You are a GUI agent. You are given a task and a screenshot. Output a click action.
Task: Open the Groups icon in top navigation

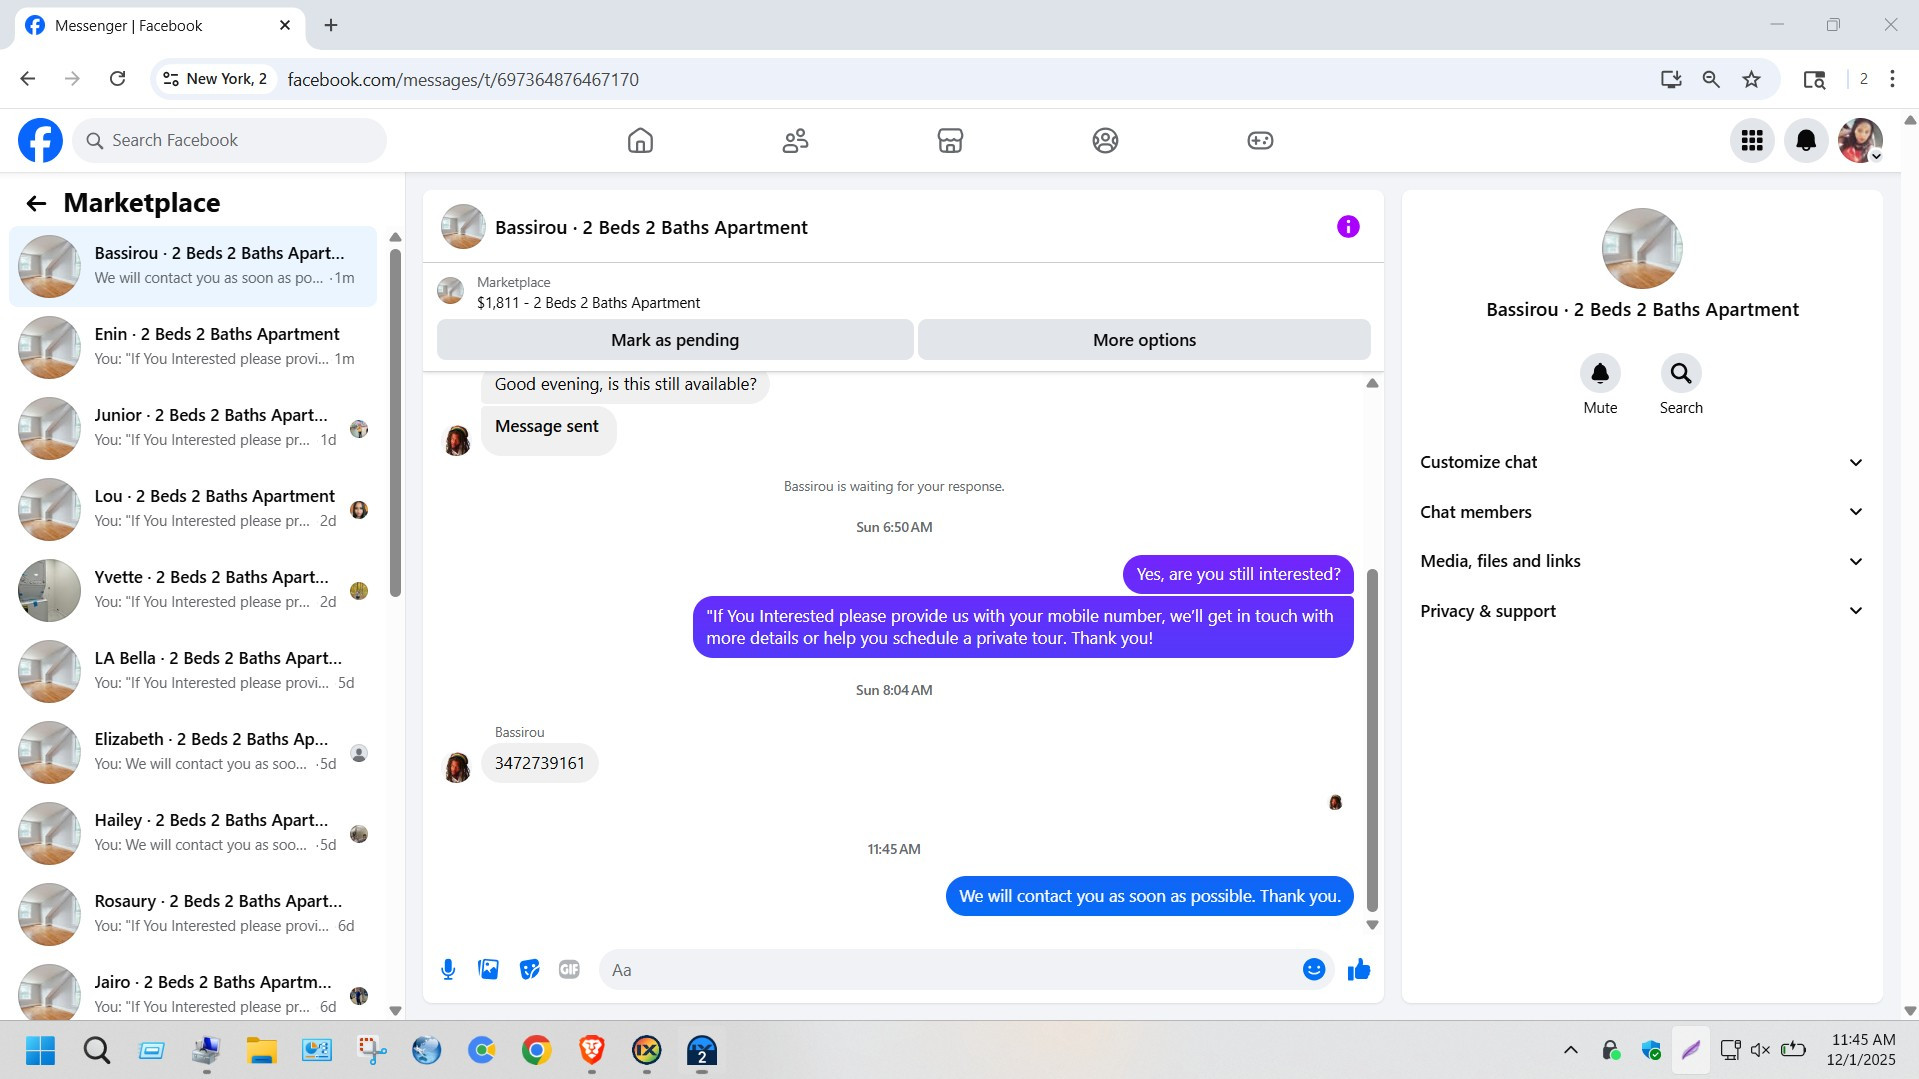coord(1105,141)
